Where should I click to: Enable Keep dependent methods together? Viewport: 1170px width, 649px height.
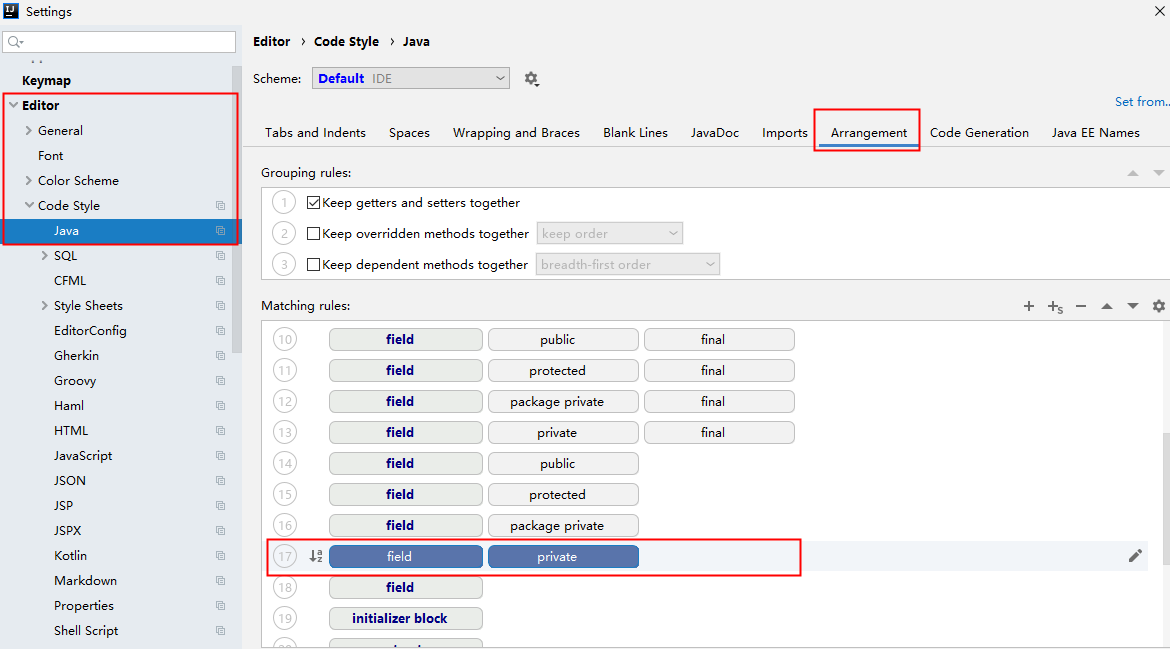pos(314,265)
